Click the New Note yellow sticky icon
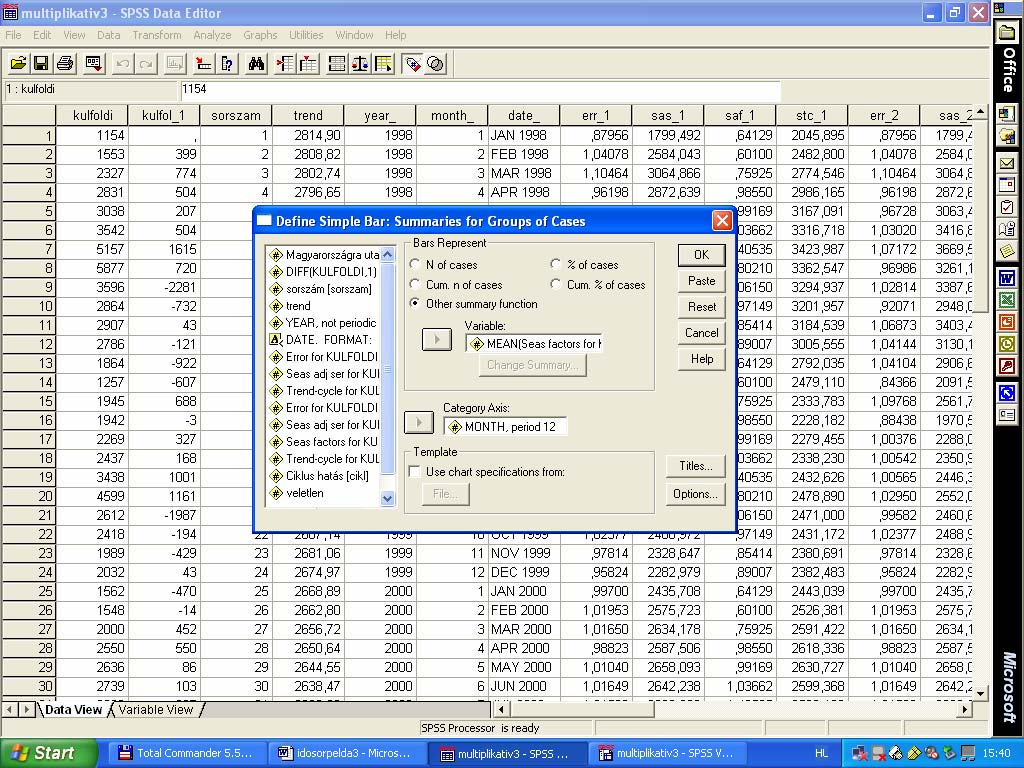The width and height of the screenshot is (1024, 768). point(1007,251)
